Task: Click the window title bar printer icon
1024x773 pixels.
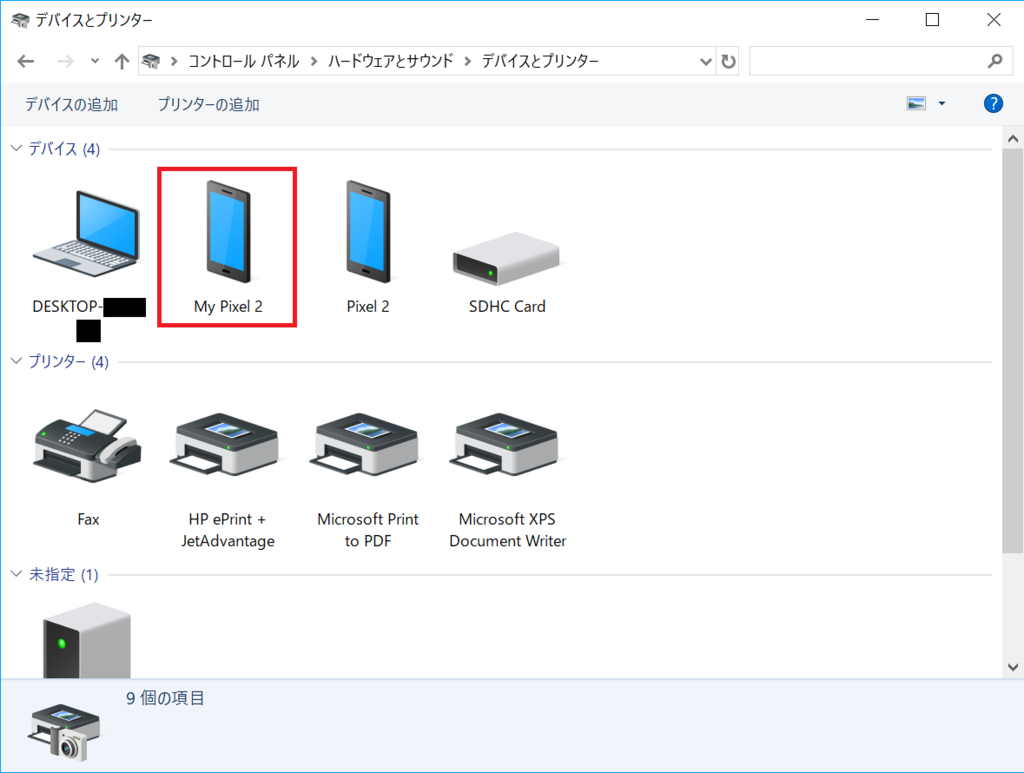Action: point(20,20)
